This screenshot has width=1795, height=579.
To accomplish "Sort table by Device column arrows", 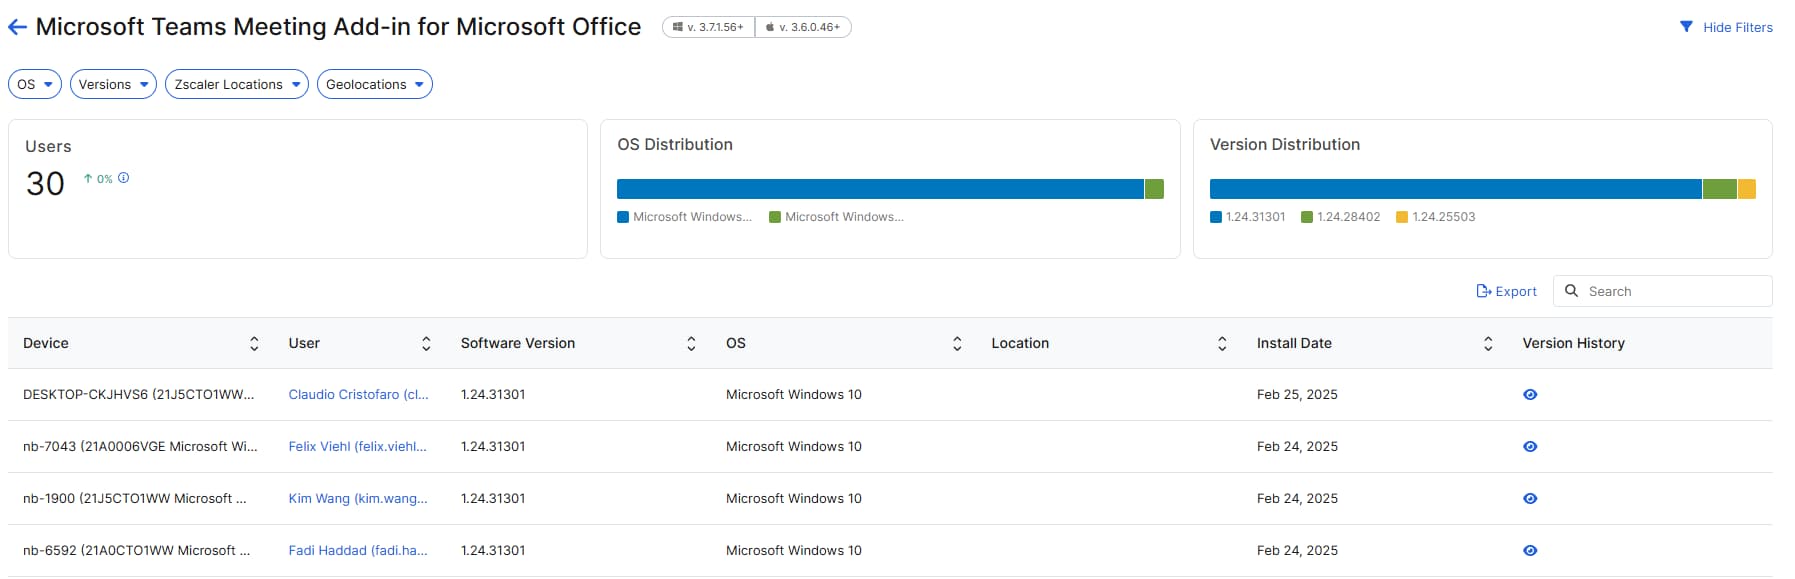I will point(254,343).
